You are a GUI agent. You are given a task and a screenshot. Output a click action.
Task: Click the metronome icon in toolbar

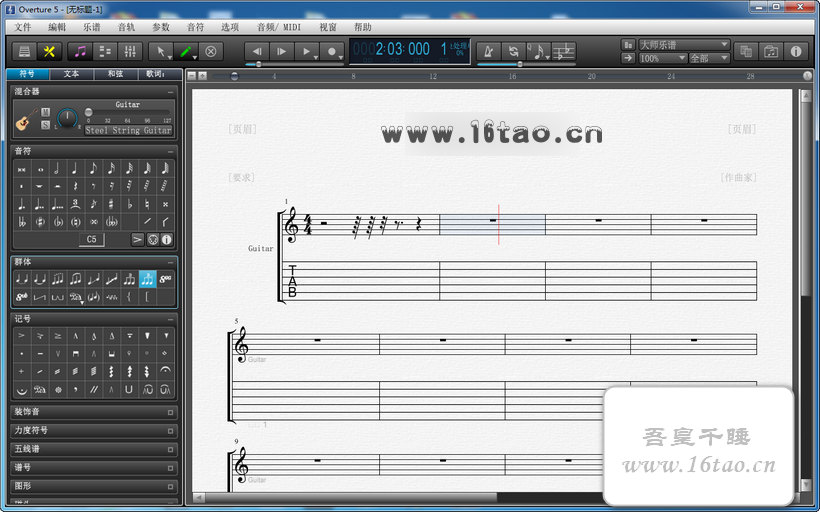pyautogui.click(x=489, y=51)
